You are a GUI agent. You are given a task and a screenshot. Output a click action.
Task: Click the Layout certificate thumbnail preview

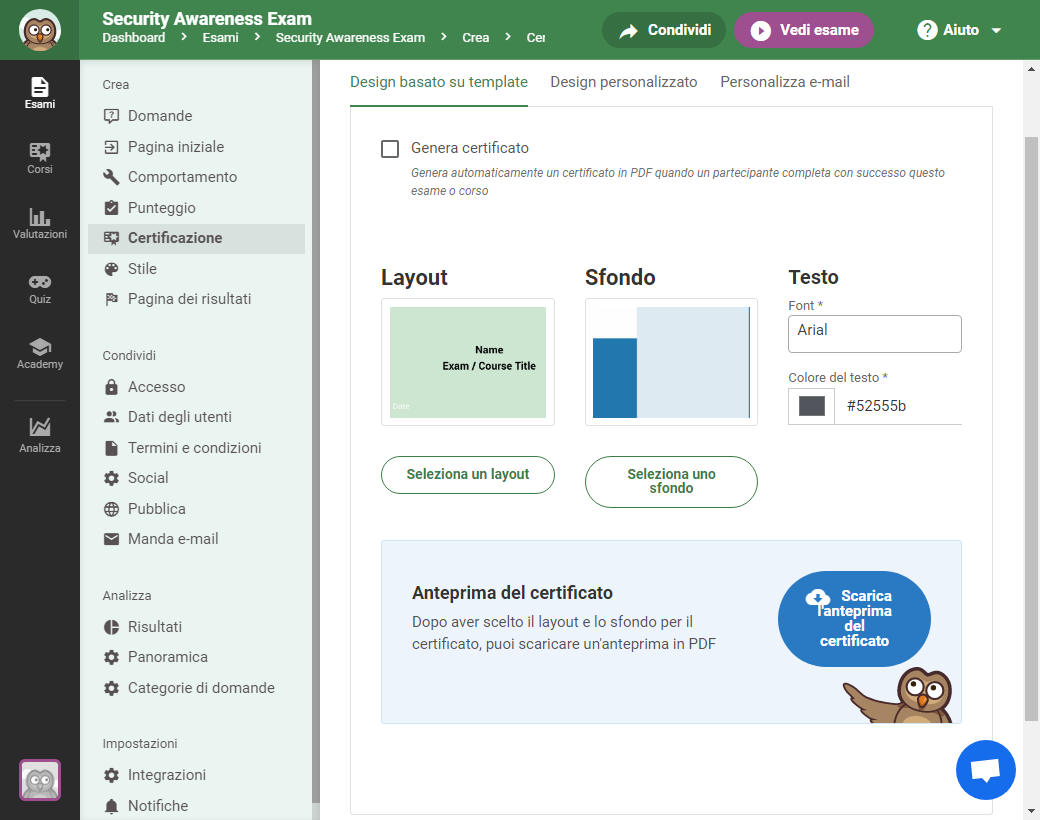click(x=468, y=362)
